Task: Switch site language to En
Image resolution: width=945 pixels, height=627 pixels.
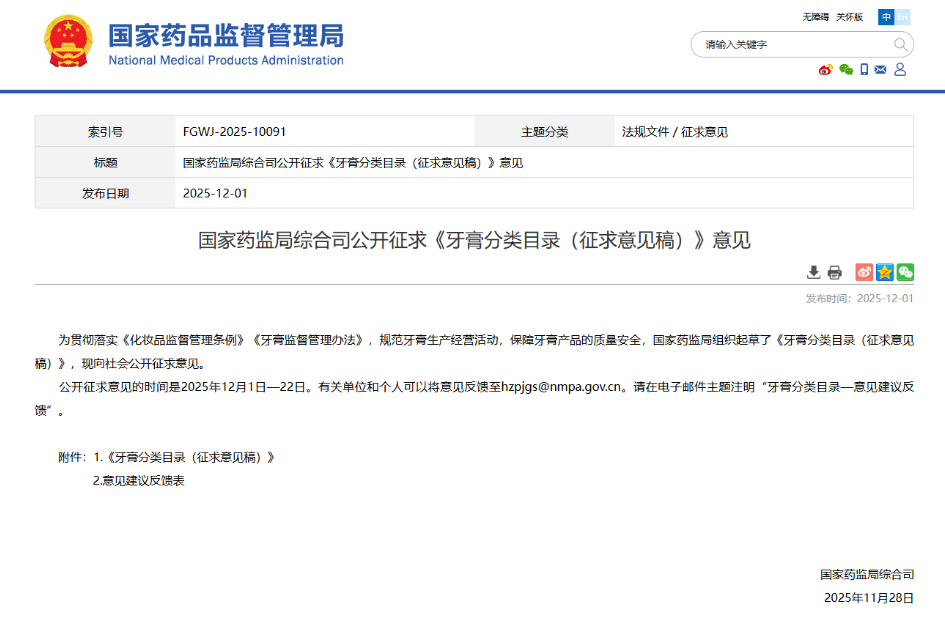Action: (x=902, y=17)
